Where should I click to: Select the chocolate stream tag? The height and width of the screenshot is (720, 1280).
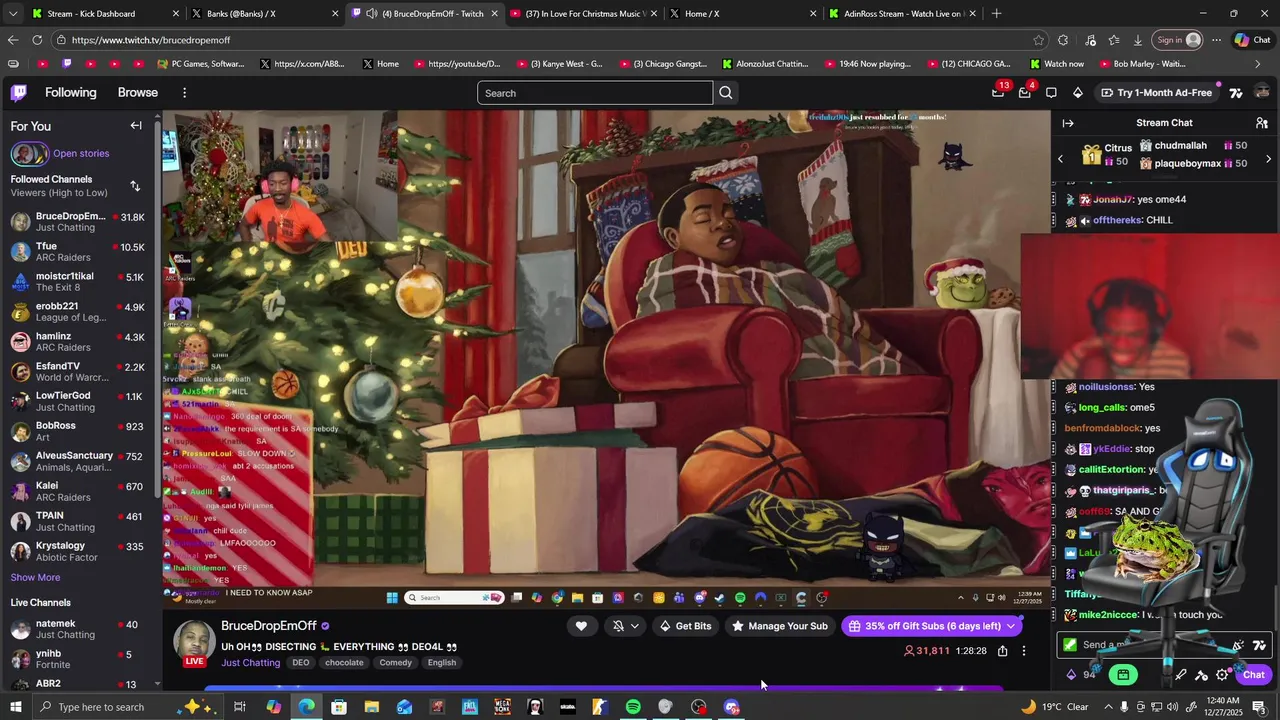(x=344, y=663)
